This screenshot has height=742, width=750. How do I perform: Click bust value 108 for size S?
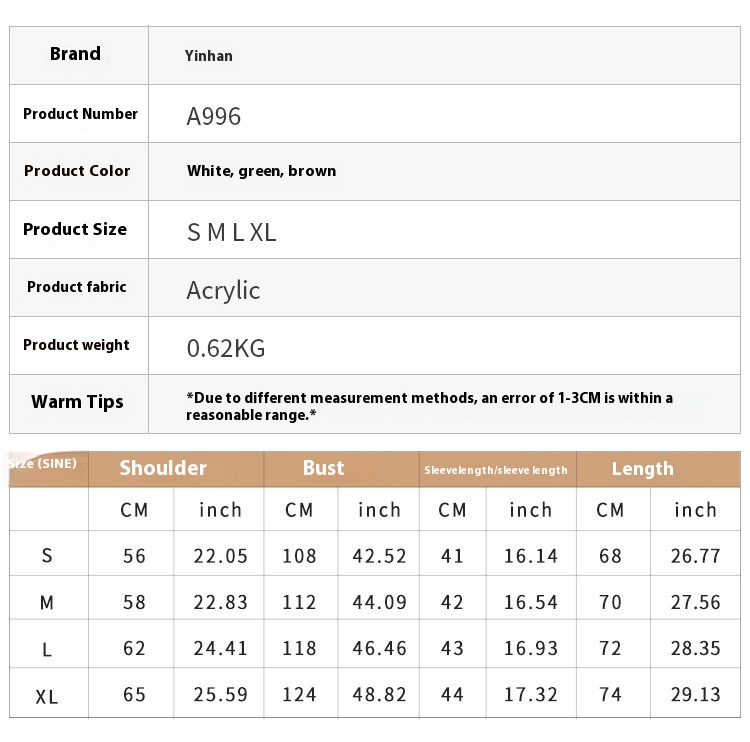299,556
